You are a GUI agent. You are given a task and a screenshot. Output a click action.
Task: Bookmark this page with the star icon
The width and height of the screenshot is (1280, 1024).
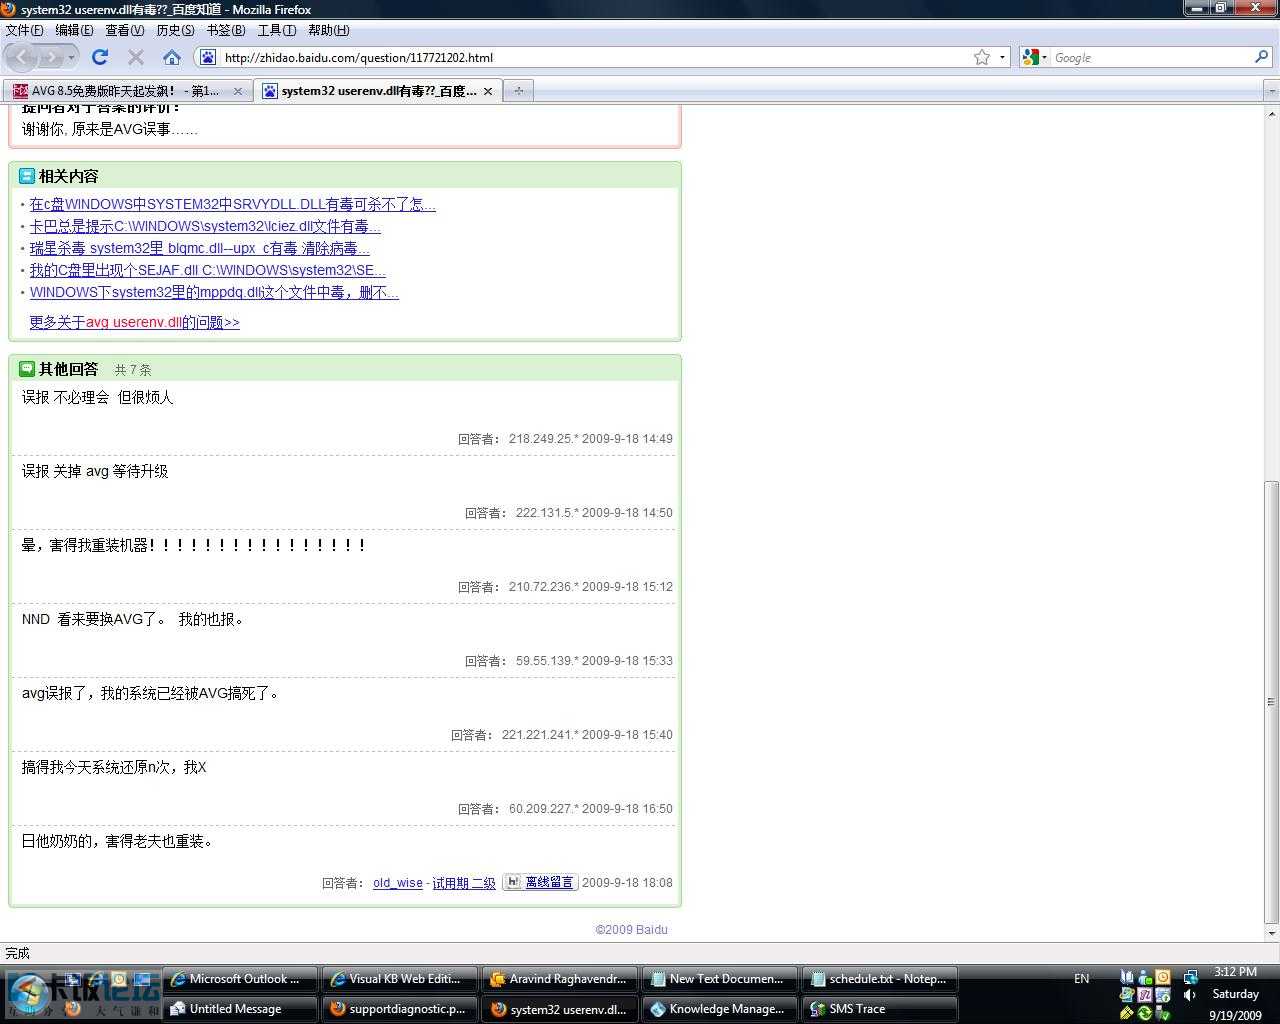tap(982, 57)
